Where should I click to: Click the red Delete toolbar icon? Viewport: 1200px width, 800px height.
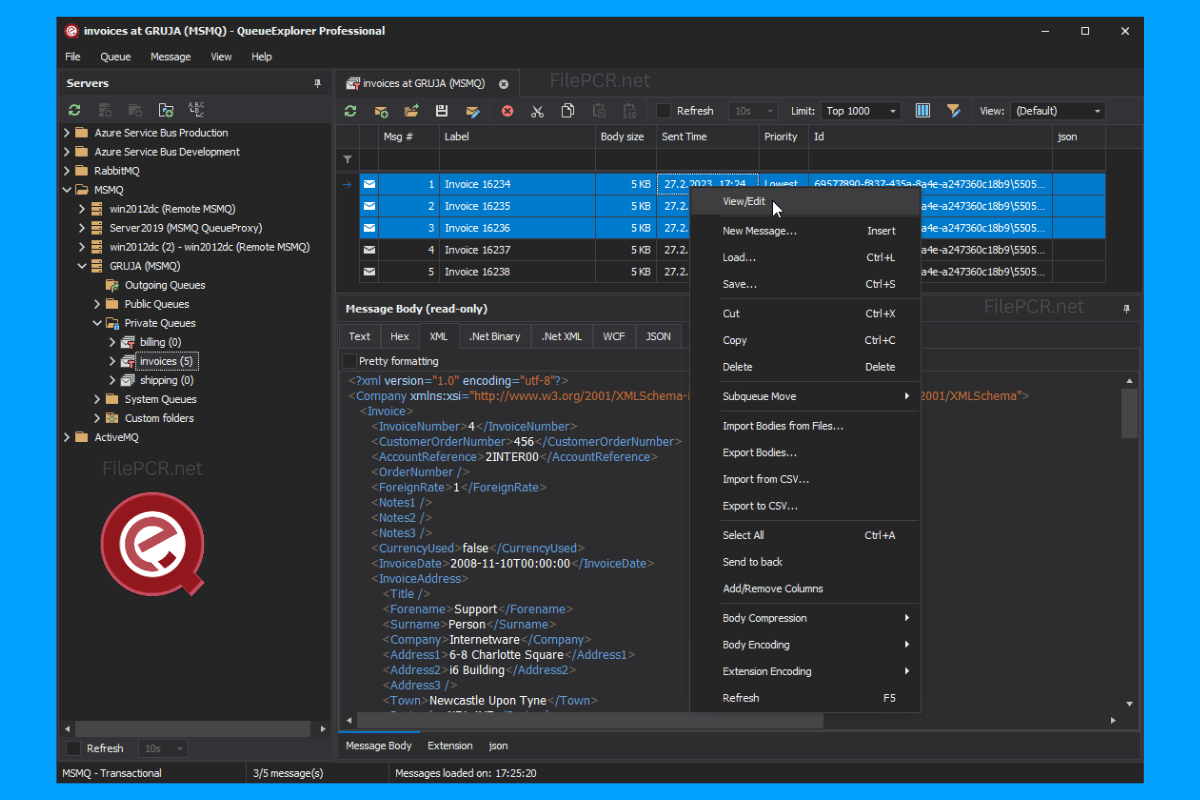tap(507, 111)
